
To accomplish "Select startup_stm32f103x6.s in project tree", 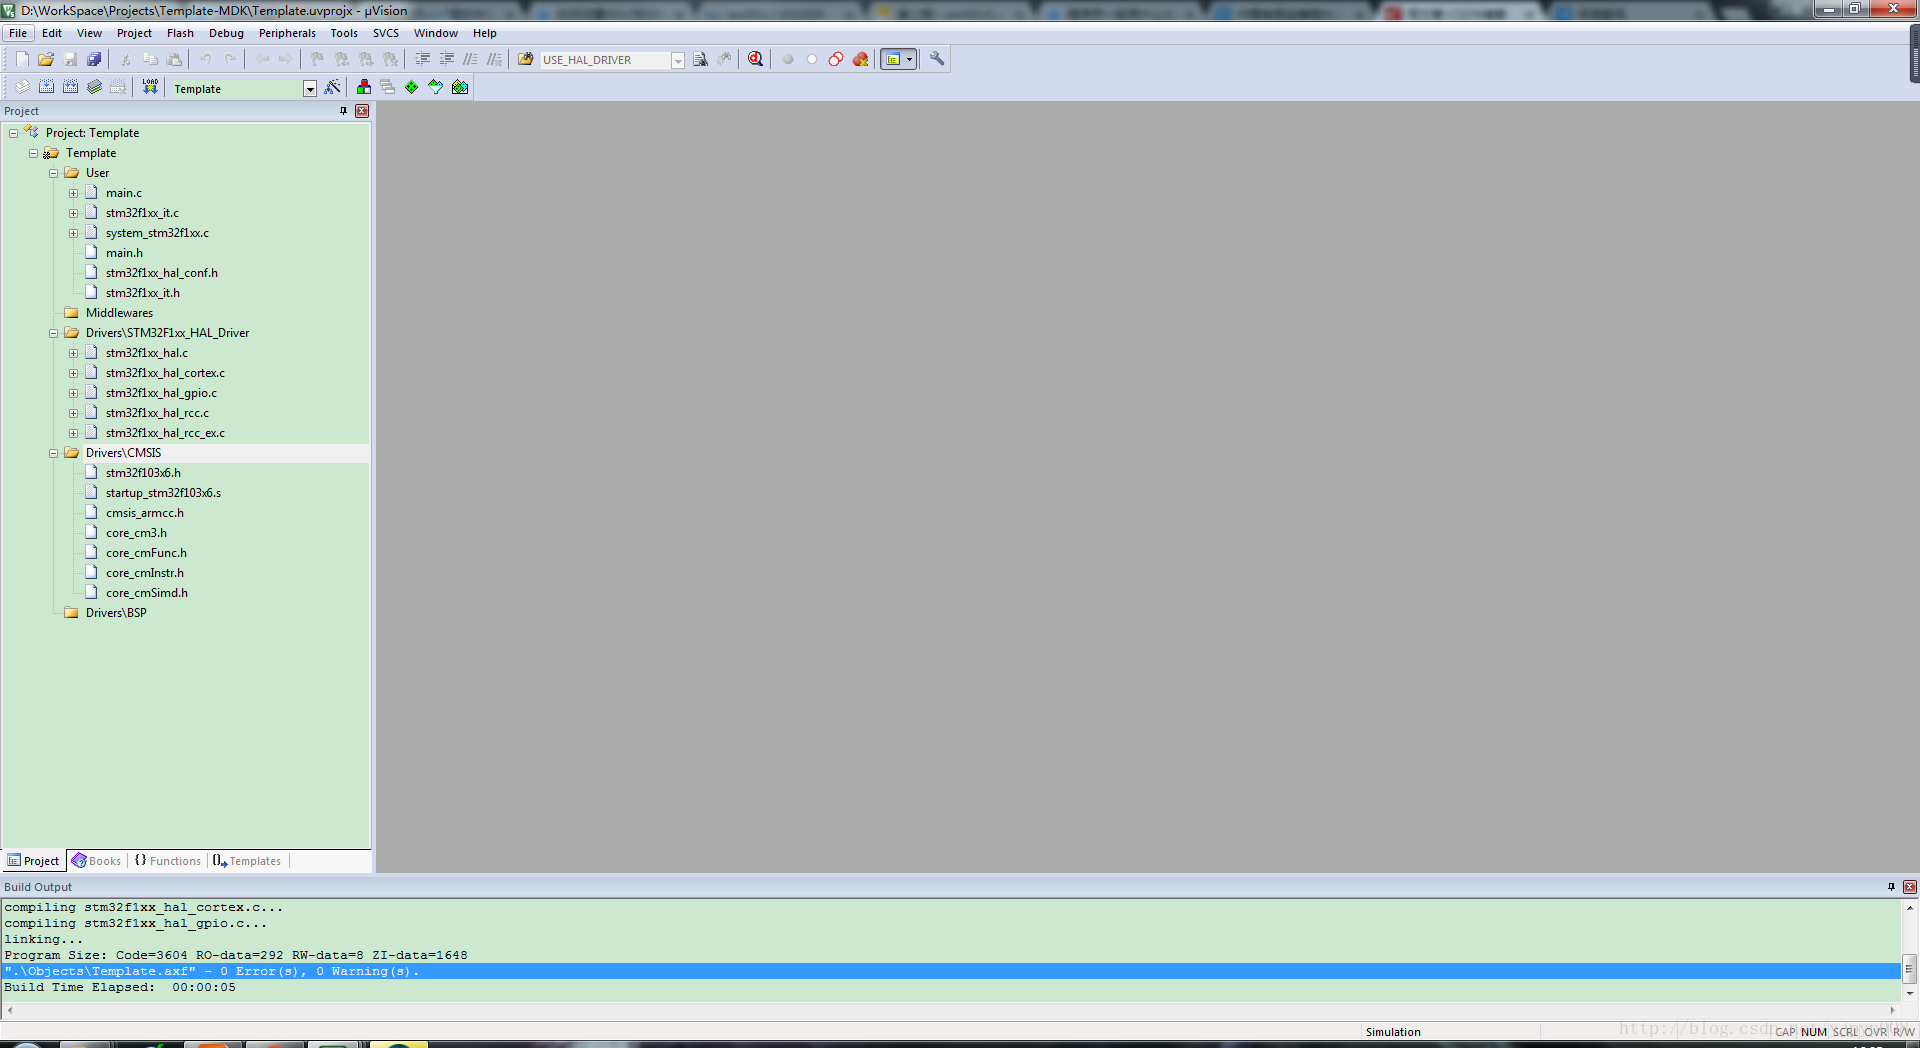I will 163,493.
